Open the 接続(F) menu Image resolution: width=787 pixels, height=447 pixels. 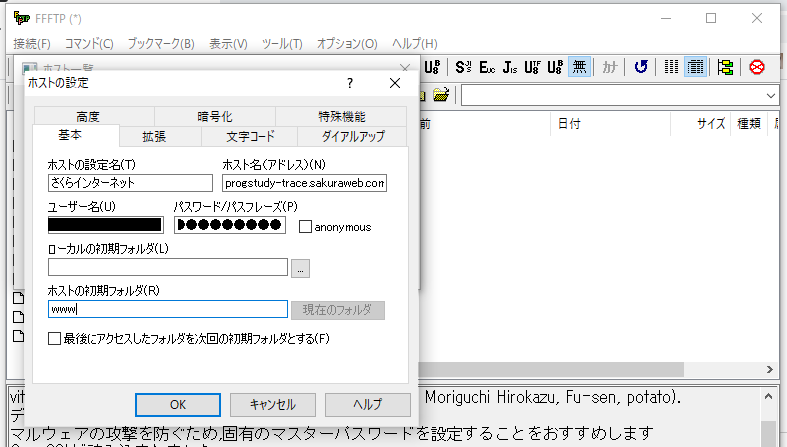(x=32, y=44)
